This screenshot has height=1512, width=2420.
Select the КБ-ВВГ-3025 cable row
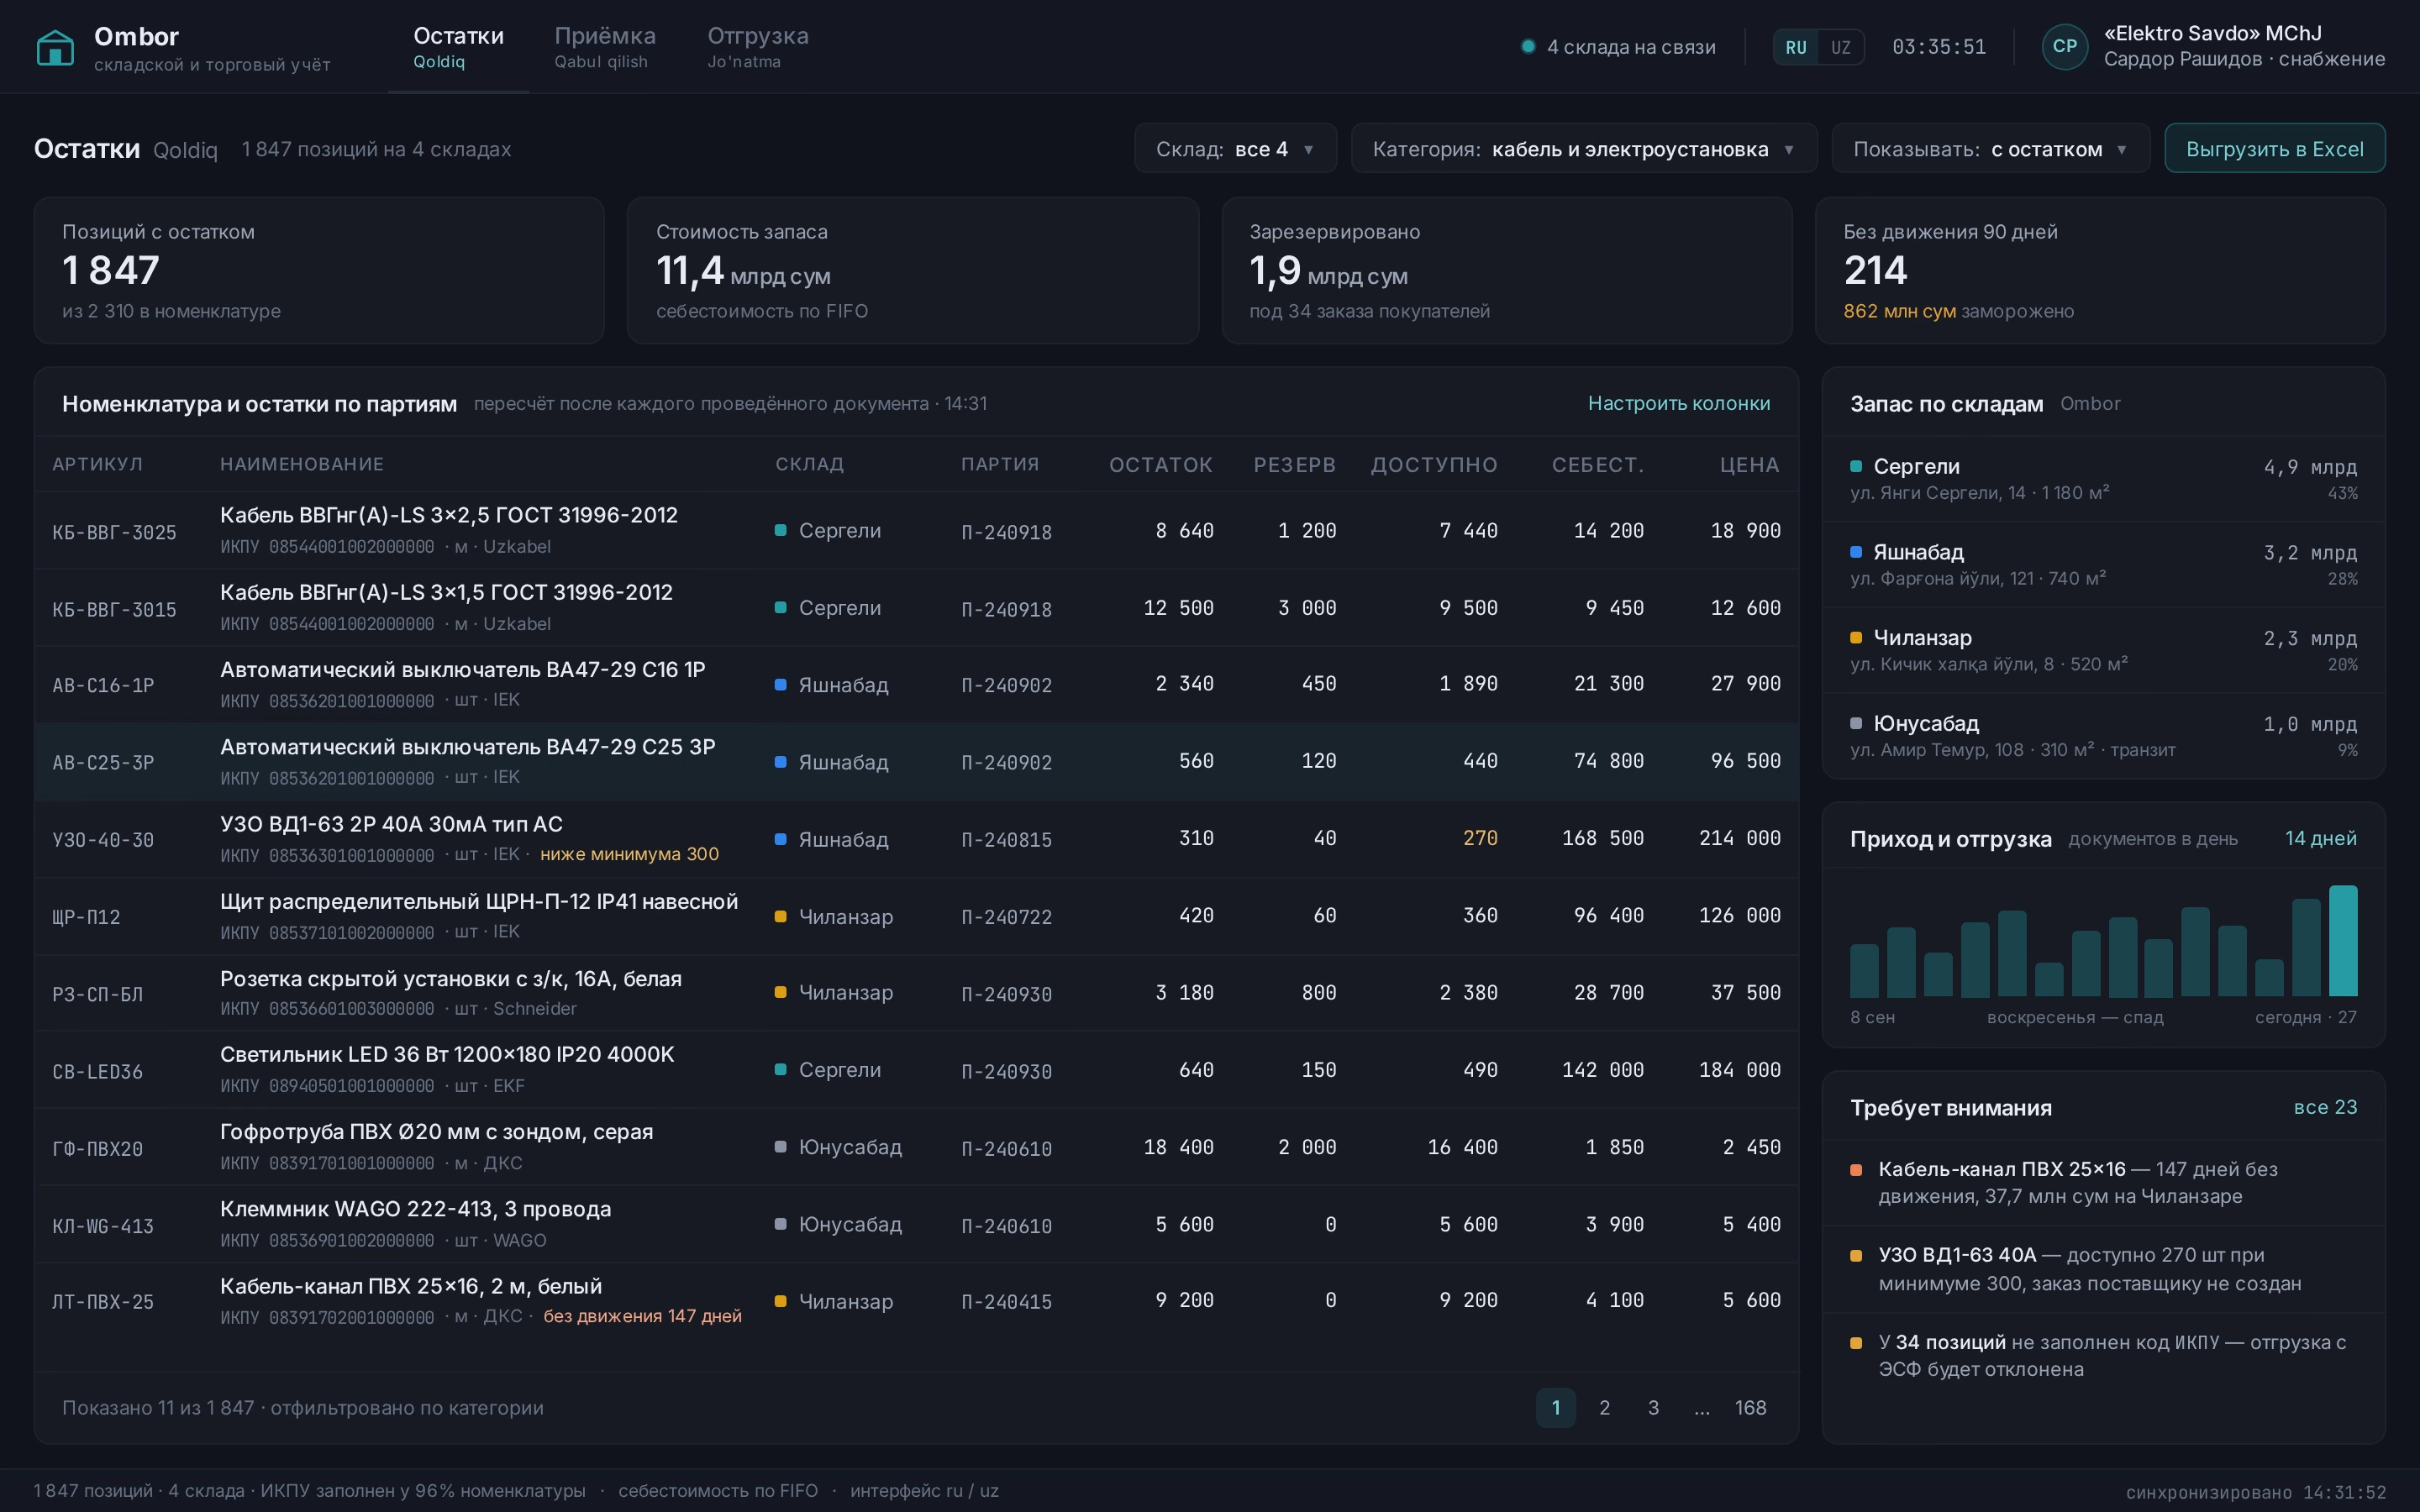(x=917, y=530)
